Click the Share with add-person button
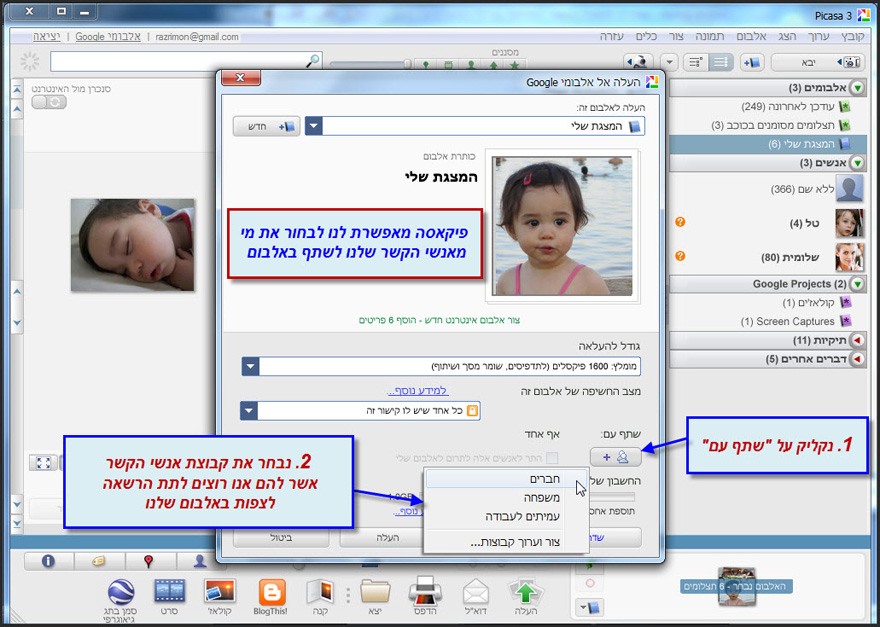This screenshot has height=627, width=880. click(x=616, y=457)
